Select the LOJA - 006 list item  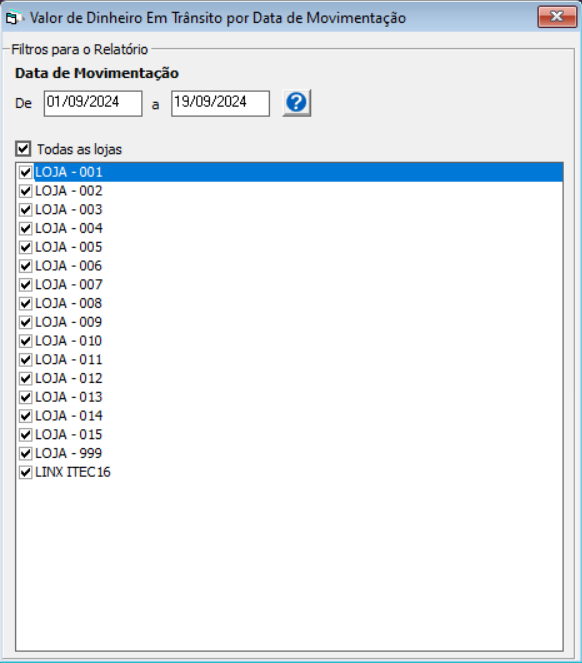click(289, 266)
